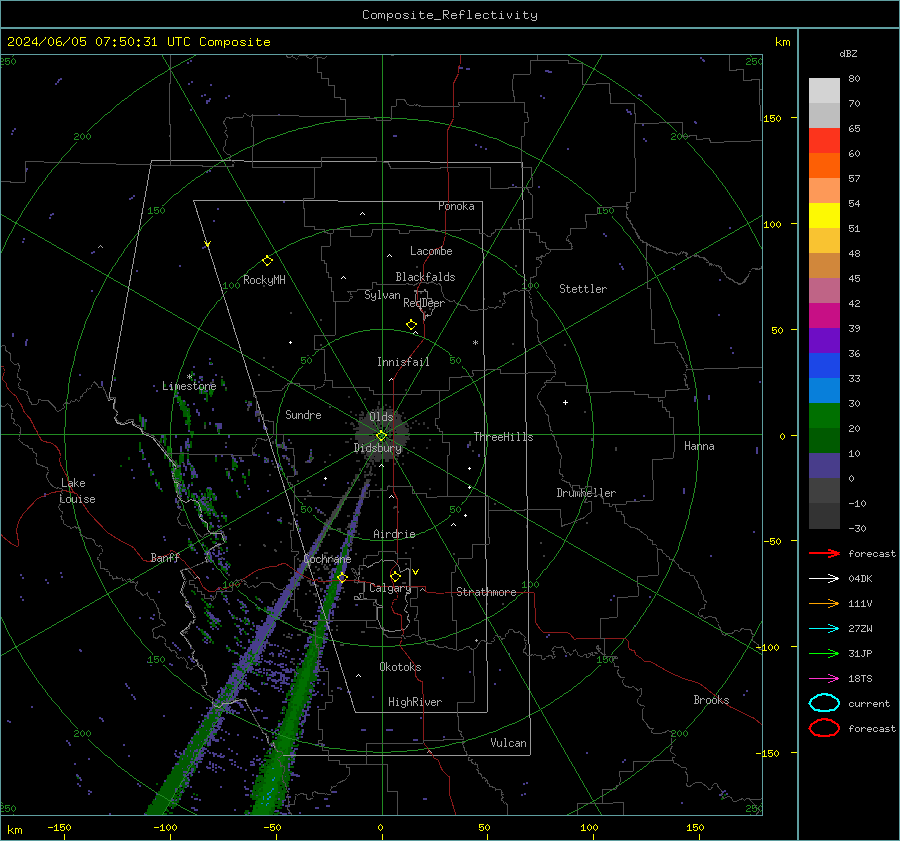Image resolution: width=900 pixels, height=841 pixels.
Task: Select the yellow diamond marker above Calgary
Action: pyautogui.click(x=395, y=576)
